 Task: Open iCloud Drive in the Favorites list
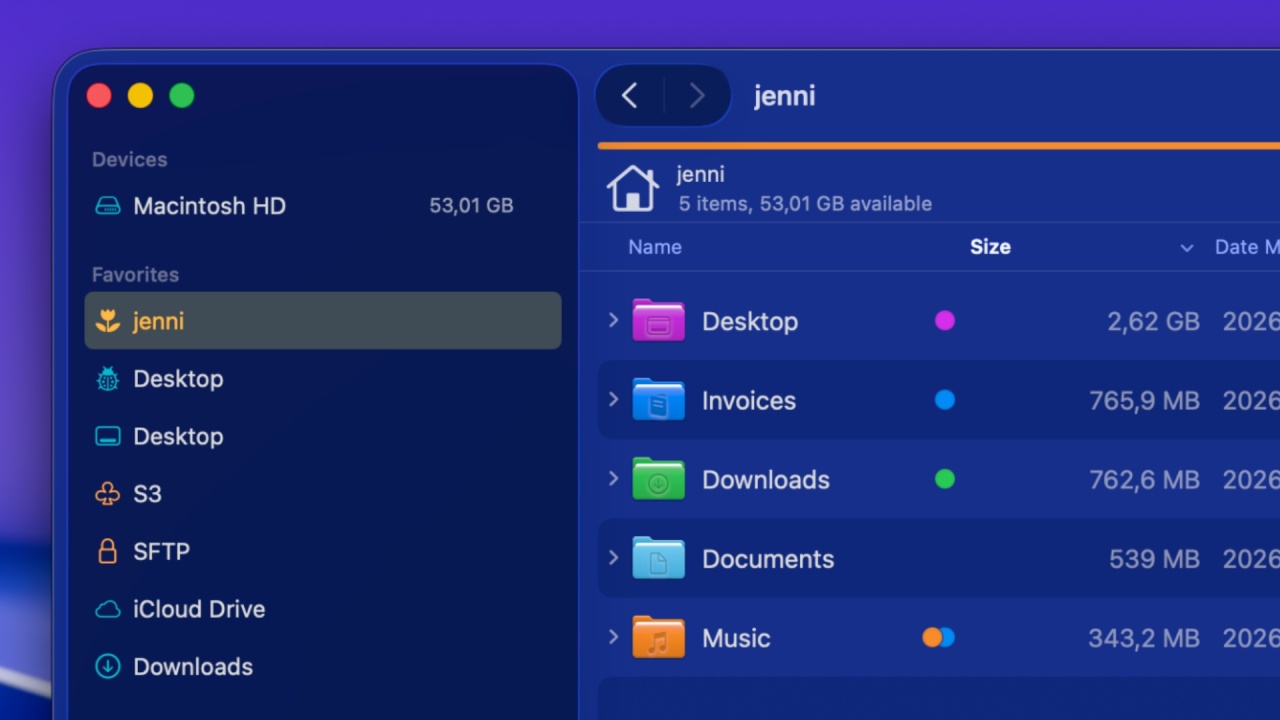click(x=323, y=609)
